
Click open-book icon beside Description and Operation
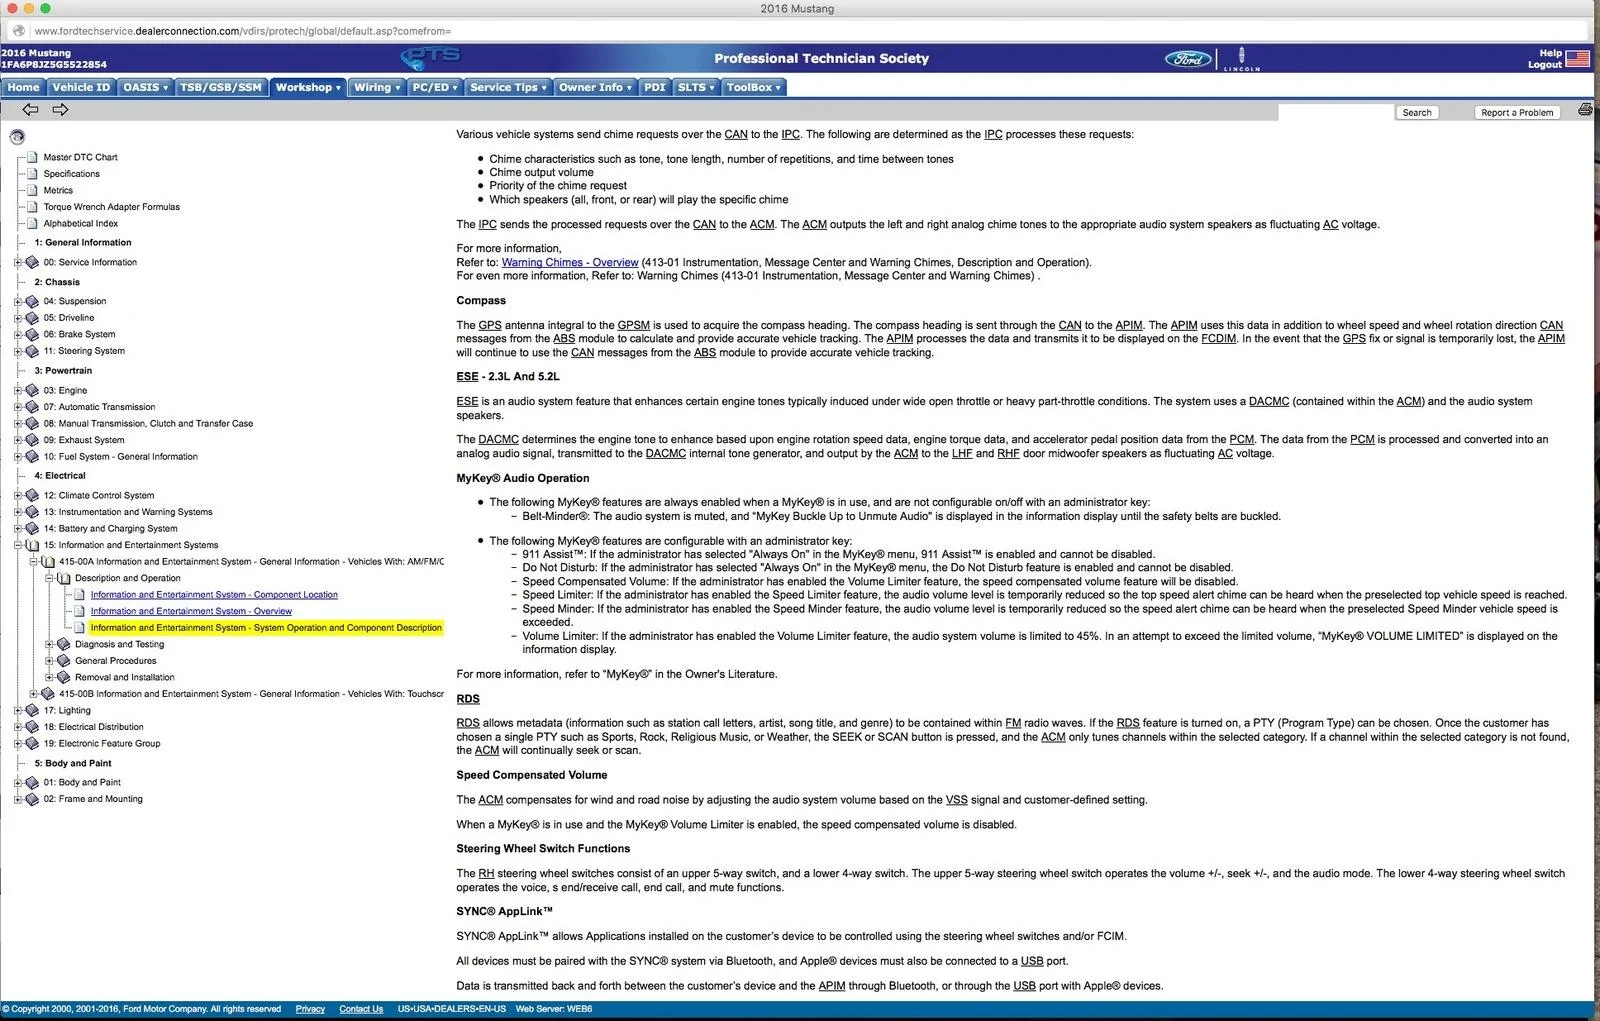pyautogui.click(x=64, y=578)
